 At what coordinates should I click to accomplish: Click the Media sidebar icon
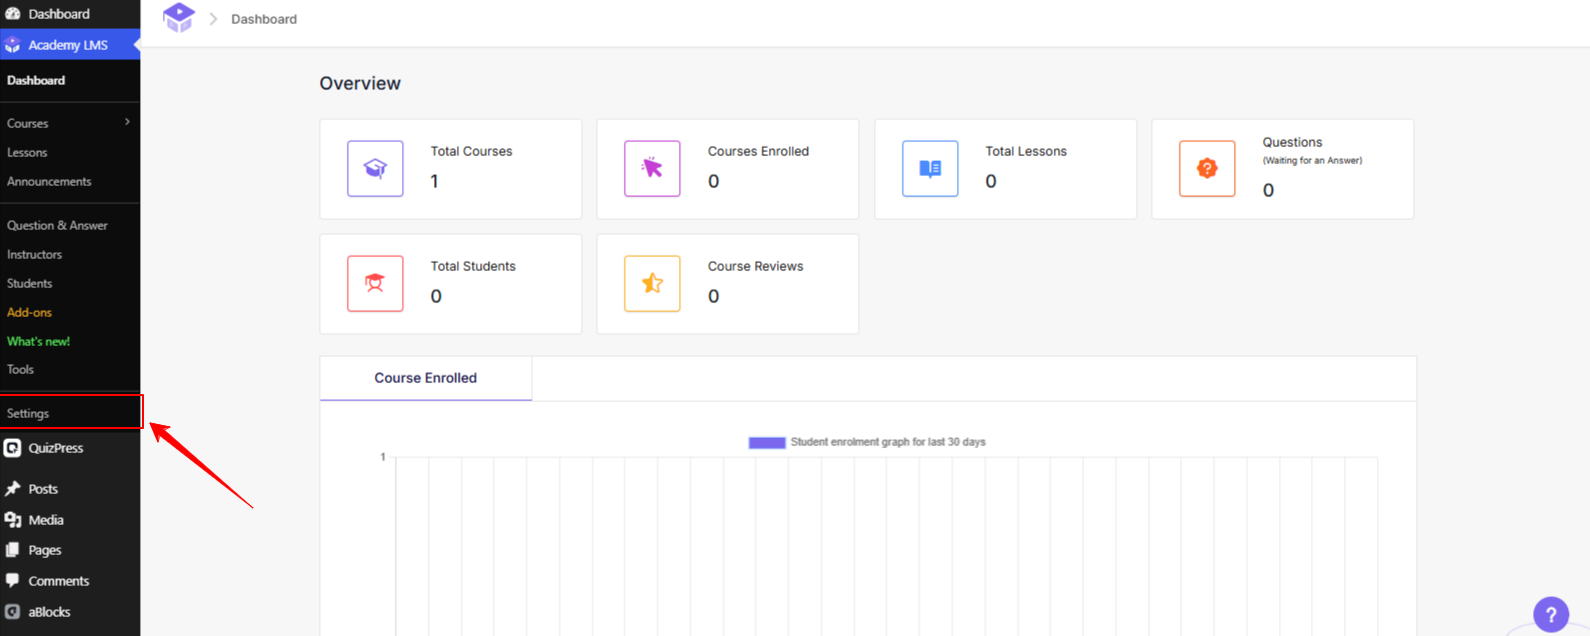point(13,520)
